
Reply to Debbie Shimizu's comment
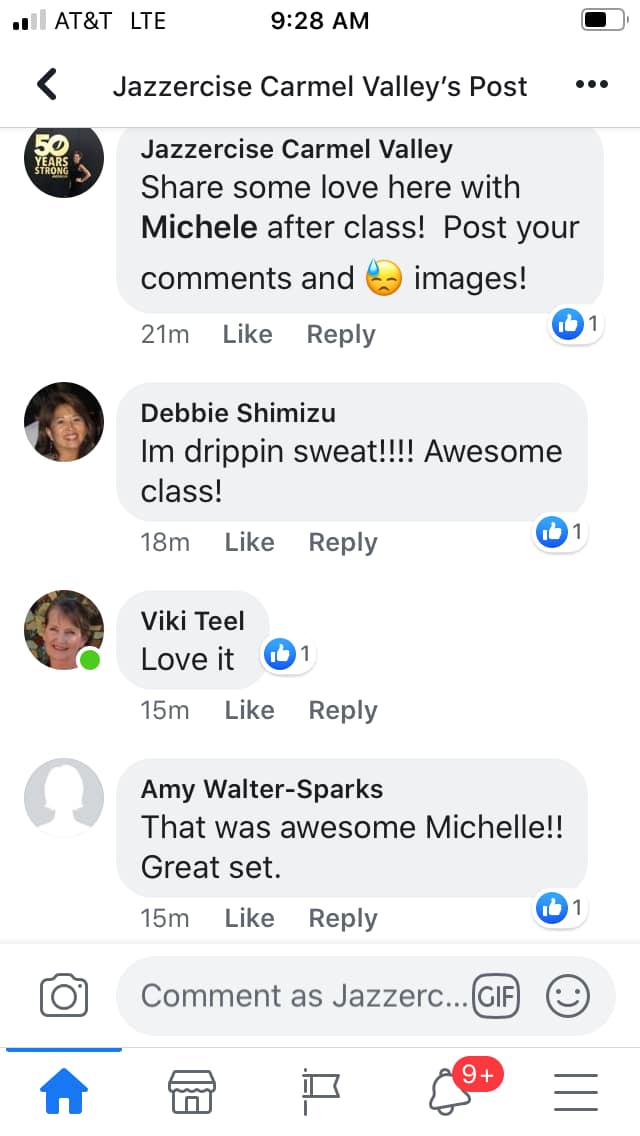pyautogui.click(x=342, y=542)
